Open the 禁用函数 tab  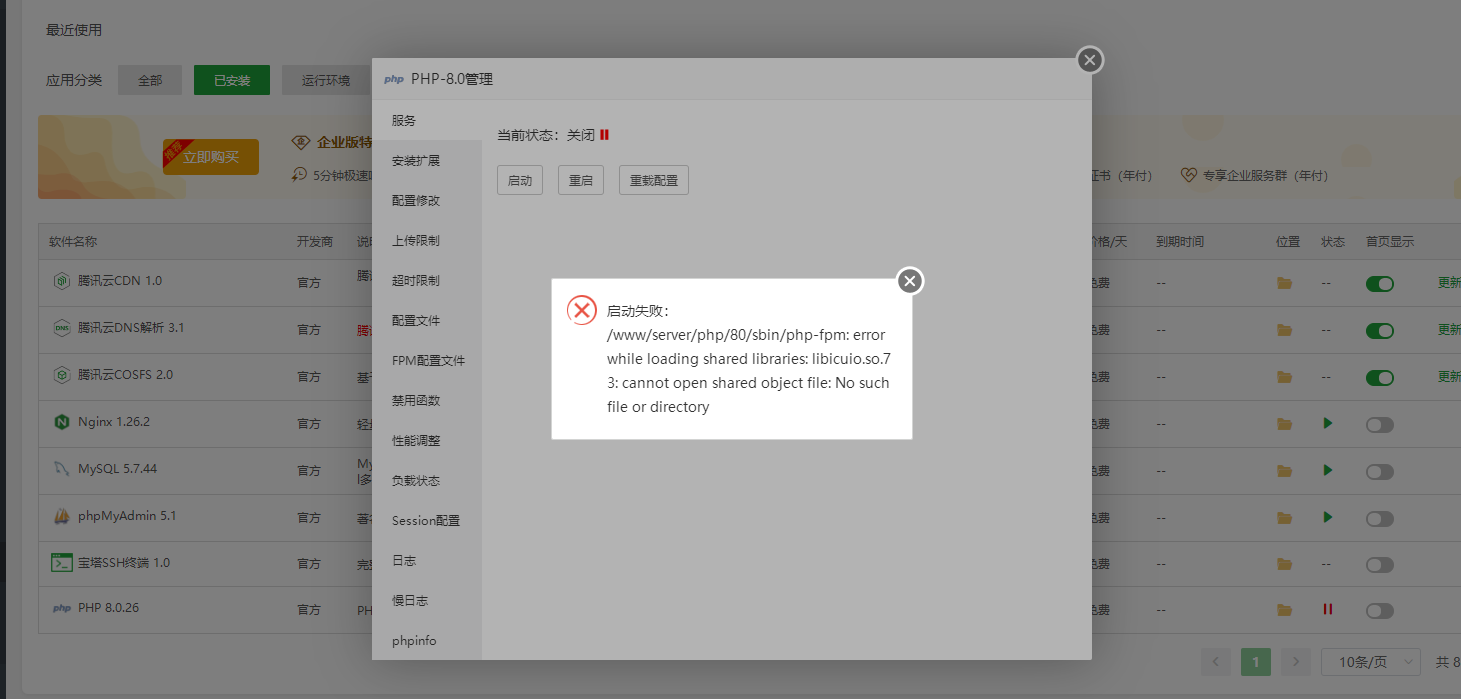point(427,400)
